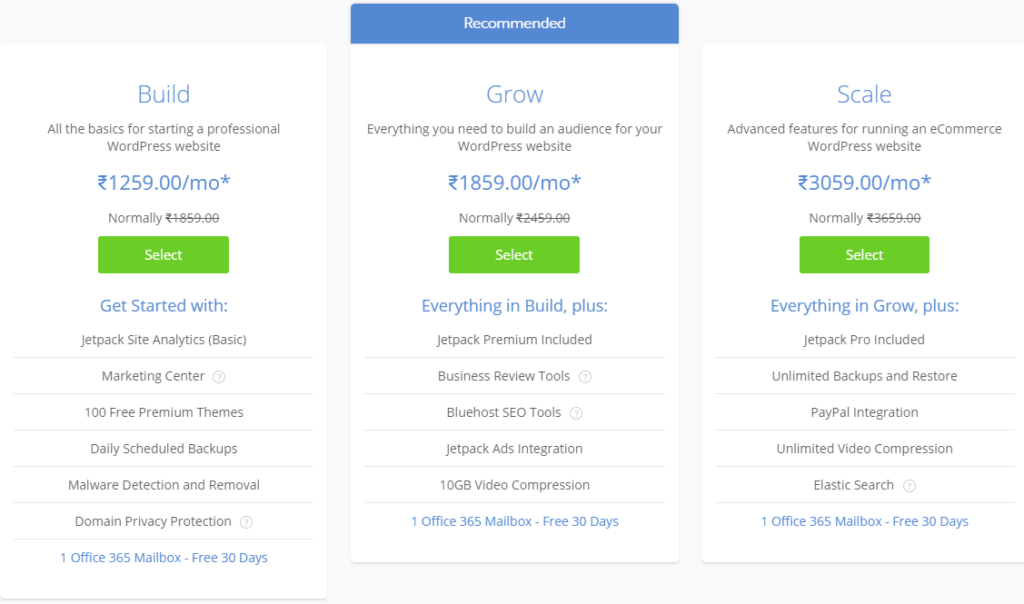Click Grow plan description about audience
The width and height of the screenshot is (1024, 604).
point(515,137)
